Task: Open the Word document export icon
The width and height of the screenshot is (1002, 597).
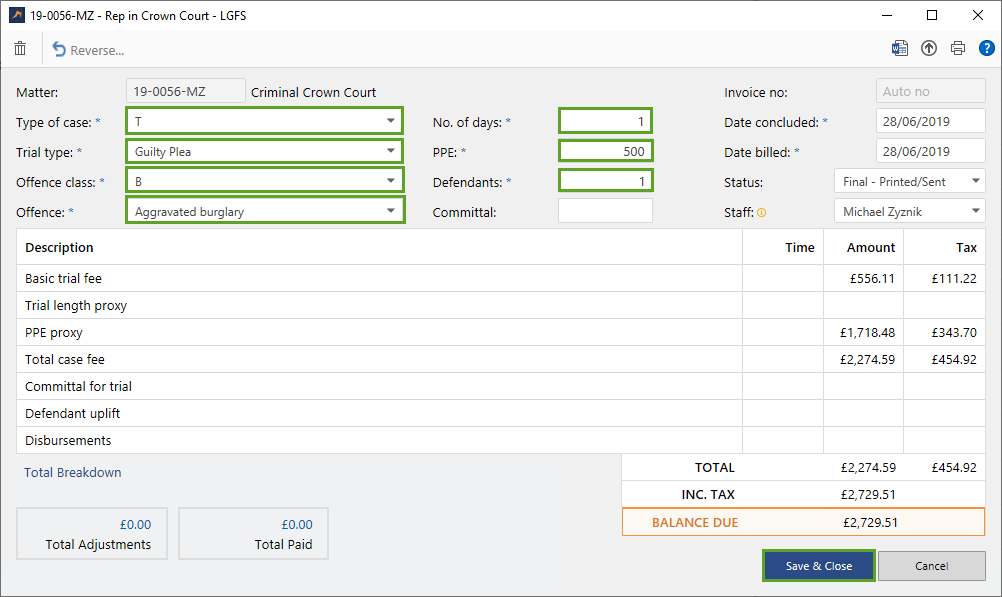Action: click(900, 48)
